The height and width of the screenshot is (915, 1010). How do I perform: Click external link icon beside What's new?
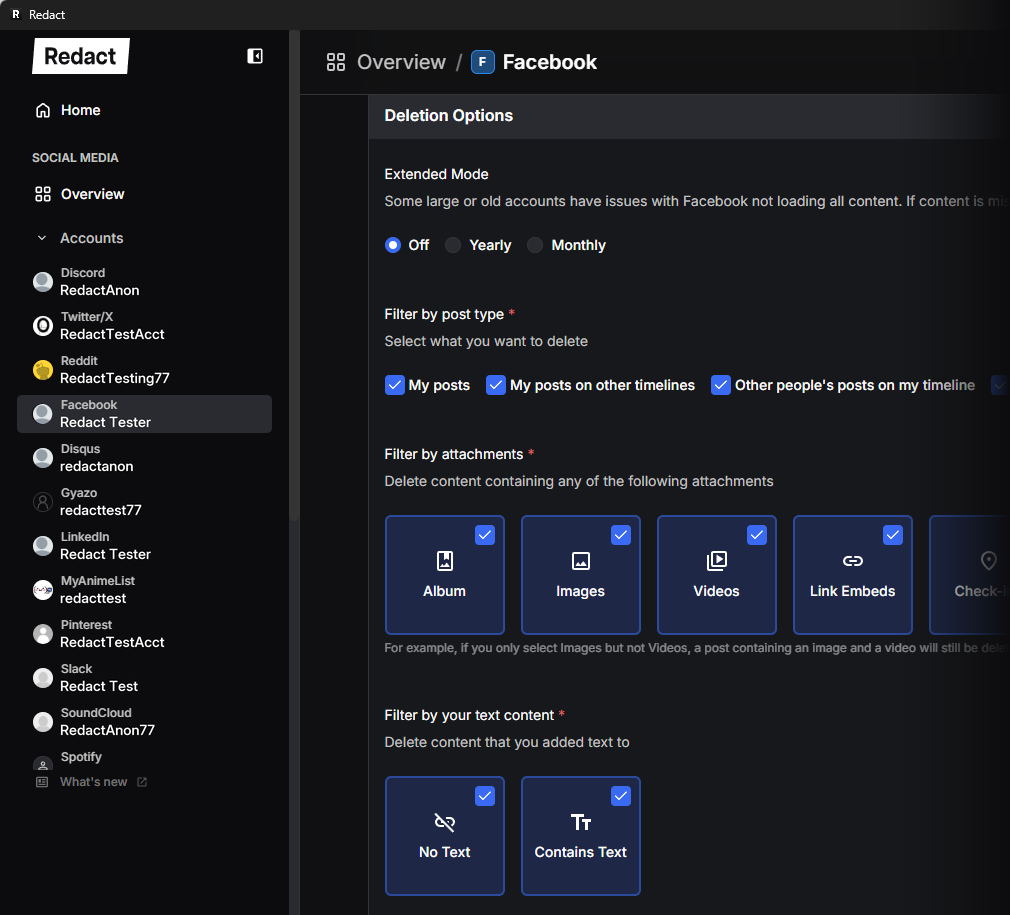pos(142,782)
